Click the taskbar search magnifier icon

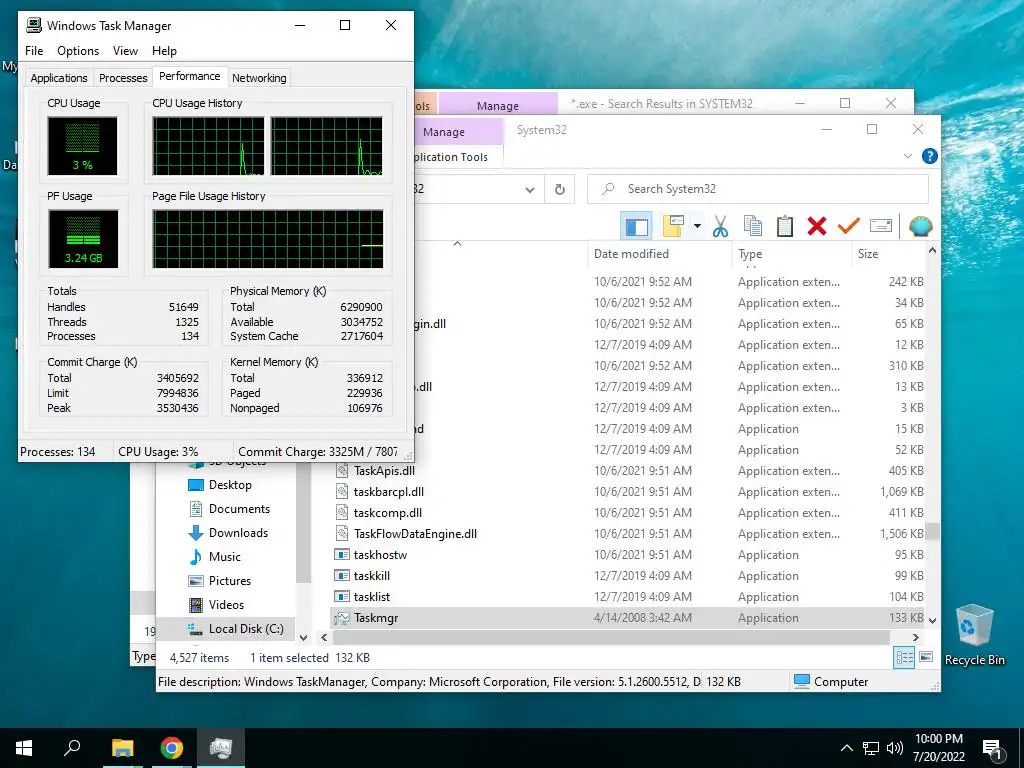[72, 748]
